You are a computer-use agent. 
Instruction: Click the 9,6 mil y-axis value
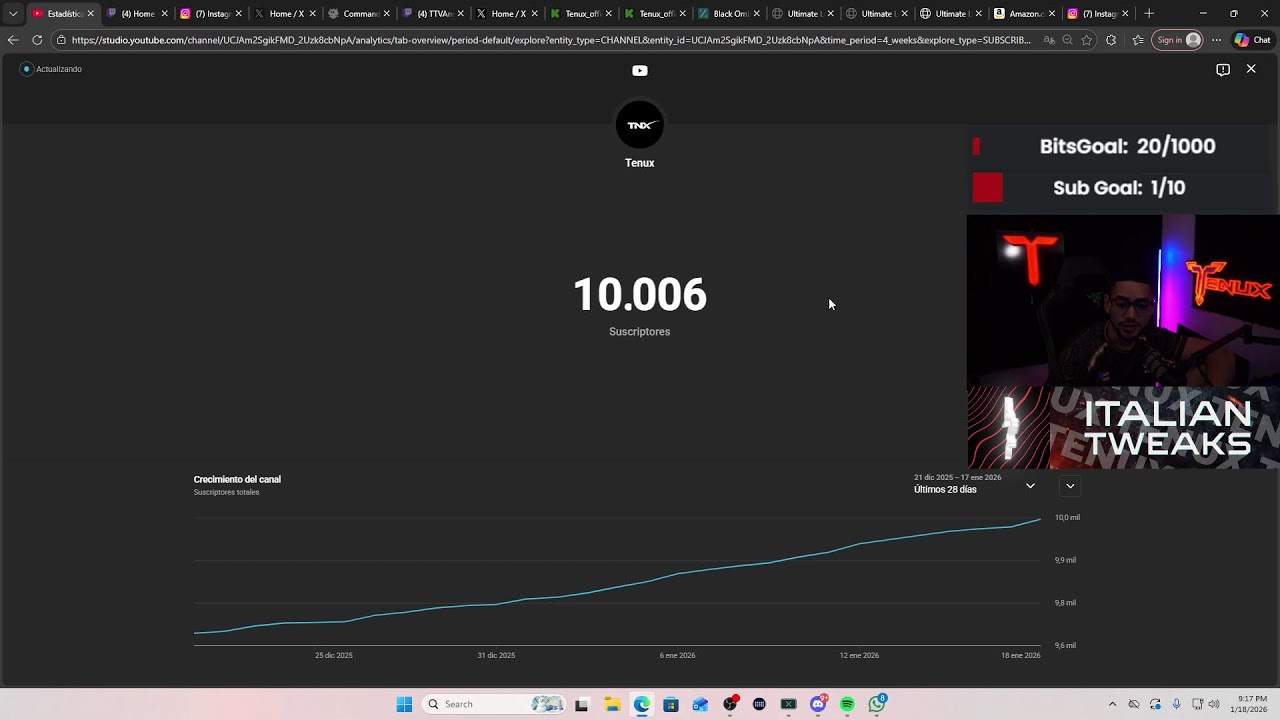(1065, 645)
